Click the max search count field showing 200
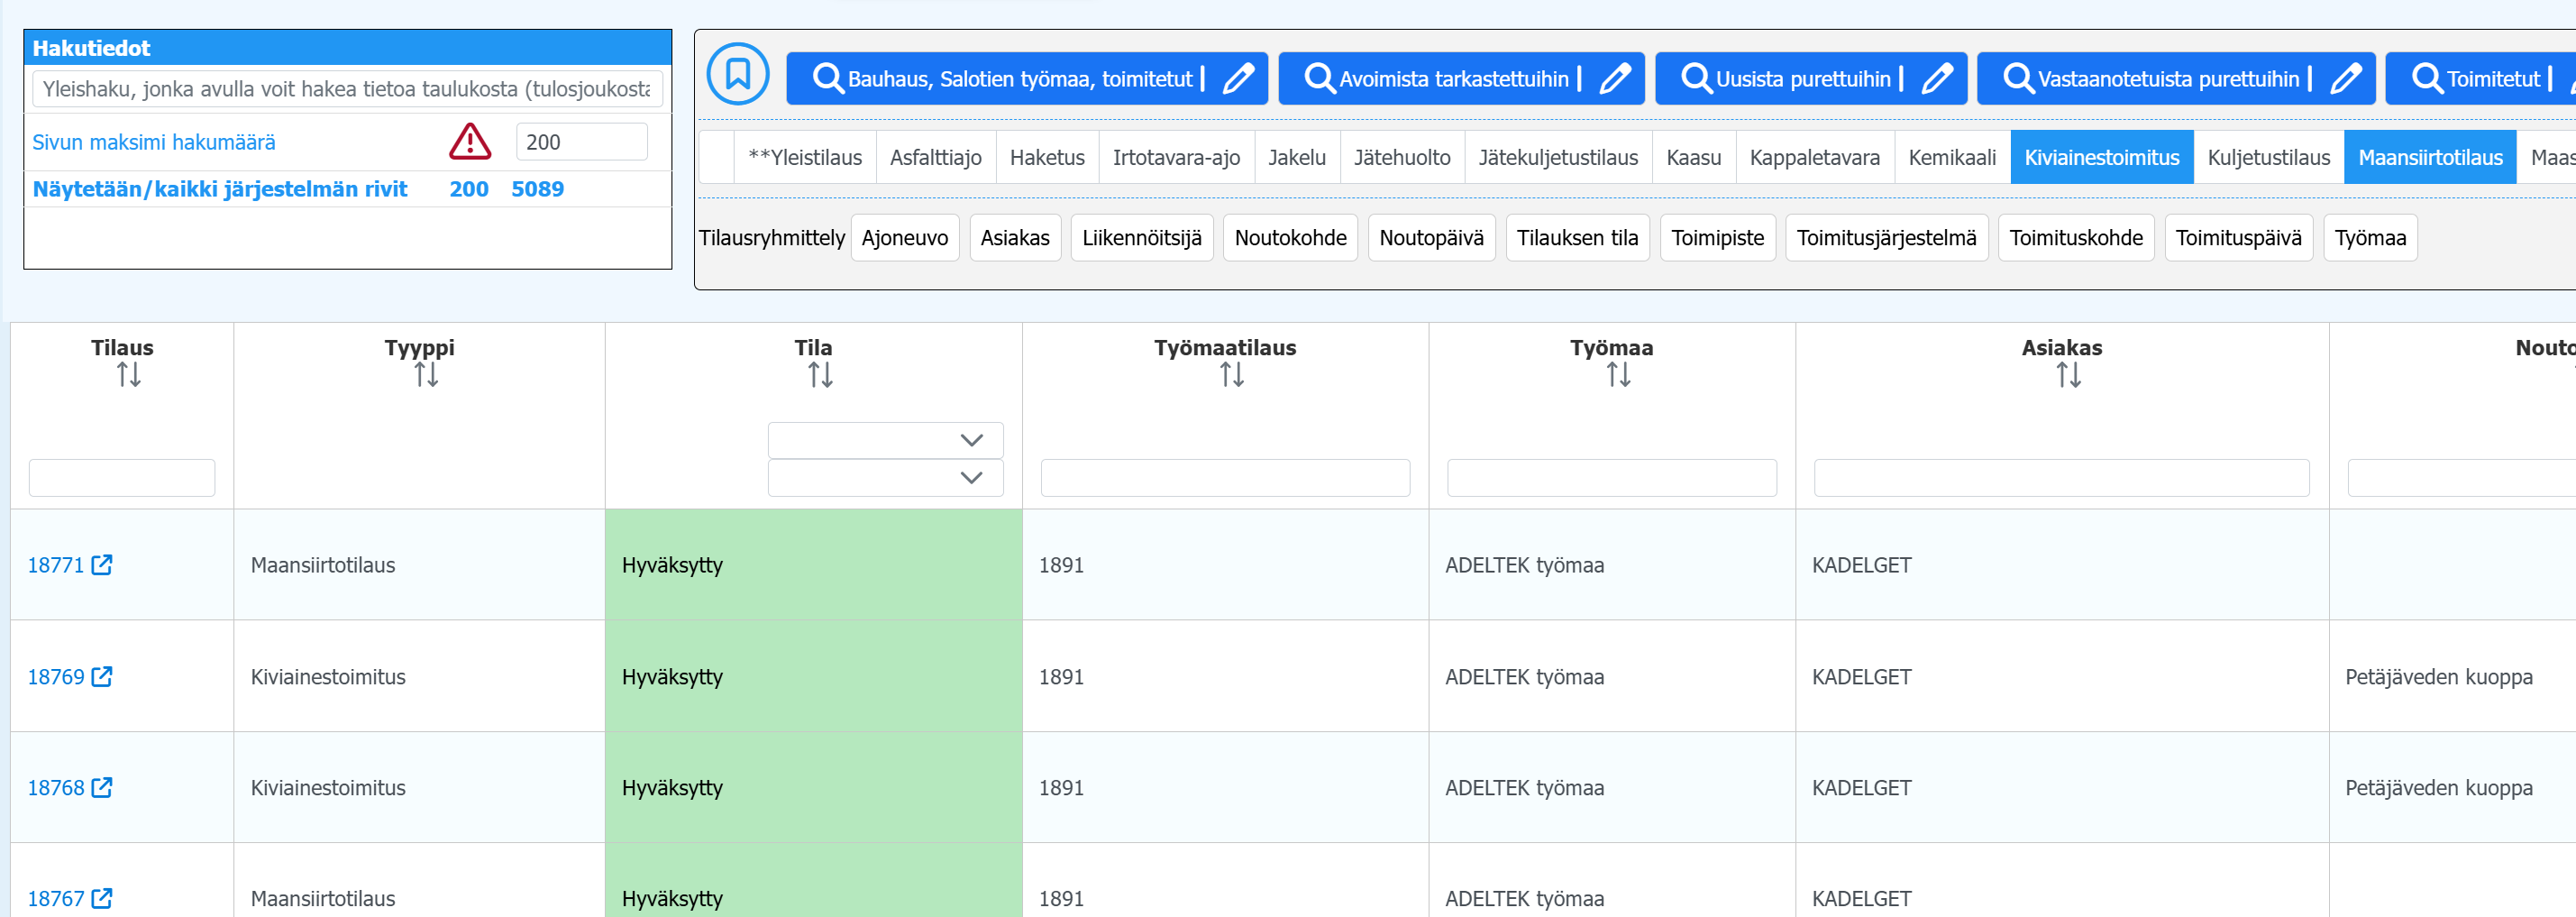The height and width of the screenshot is (917, 2576). pos(581,142)
